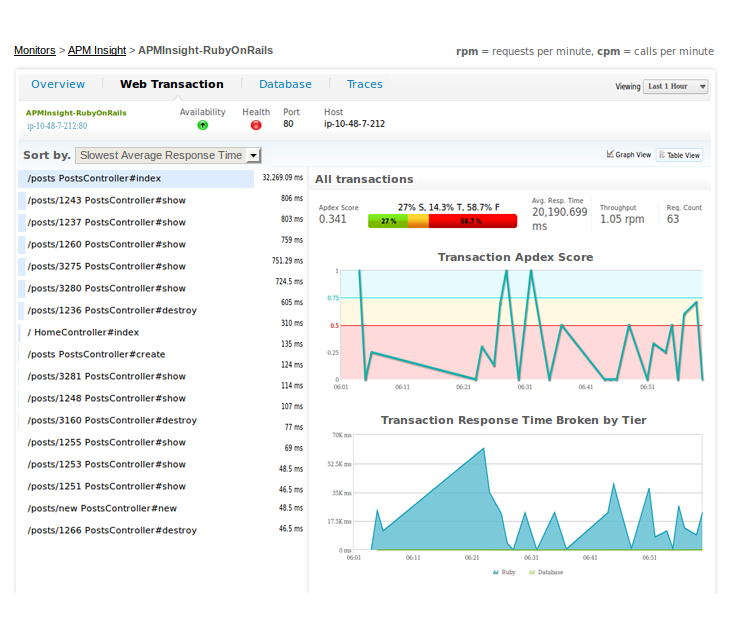
Task: Open the Sort by dropdown
Action: click(x=168, y=155)
